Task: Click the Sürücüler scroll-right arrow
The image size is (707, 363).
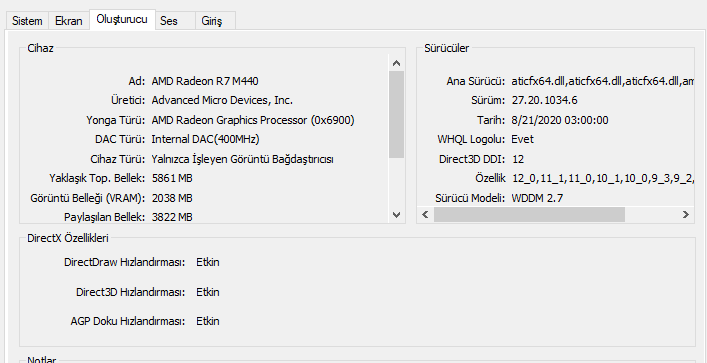Action: 685,215
